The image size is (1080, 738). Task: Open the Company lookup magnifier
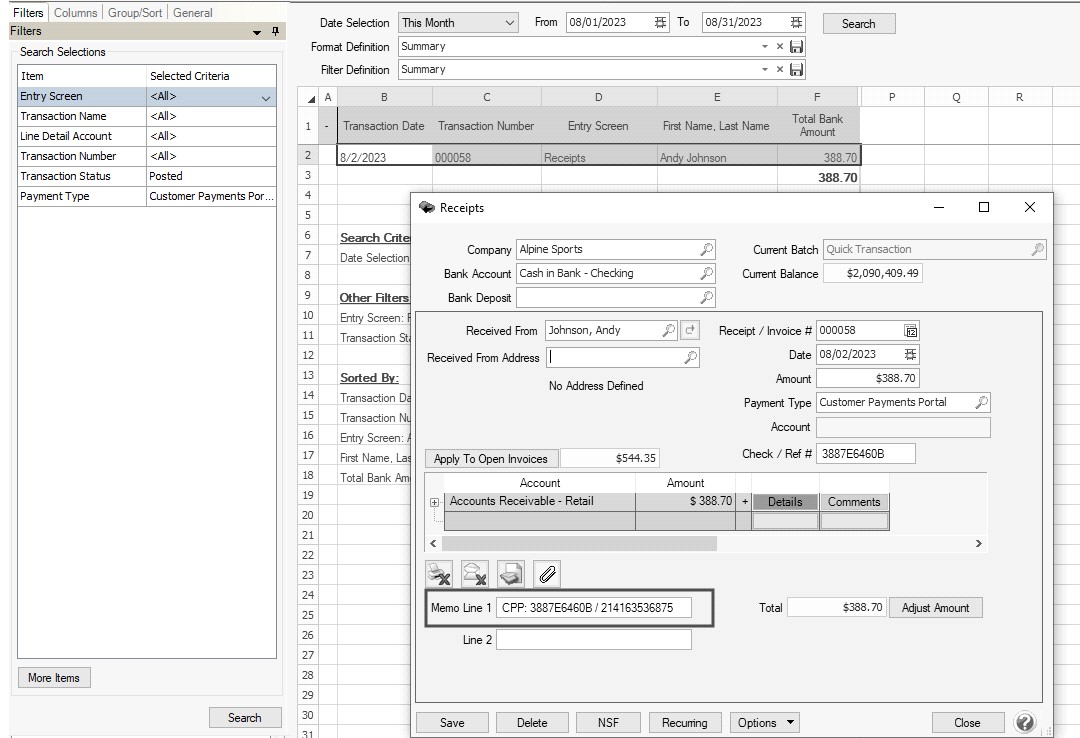[706, 250]
